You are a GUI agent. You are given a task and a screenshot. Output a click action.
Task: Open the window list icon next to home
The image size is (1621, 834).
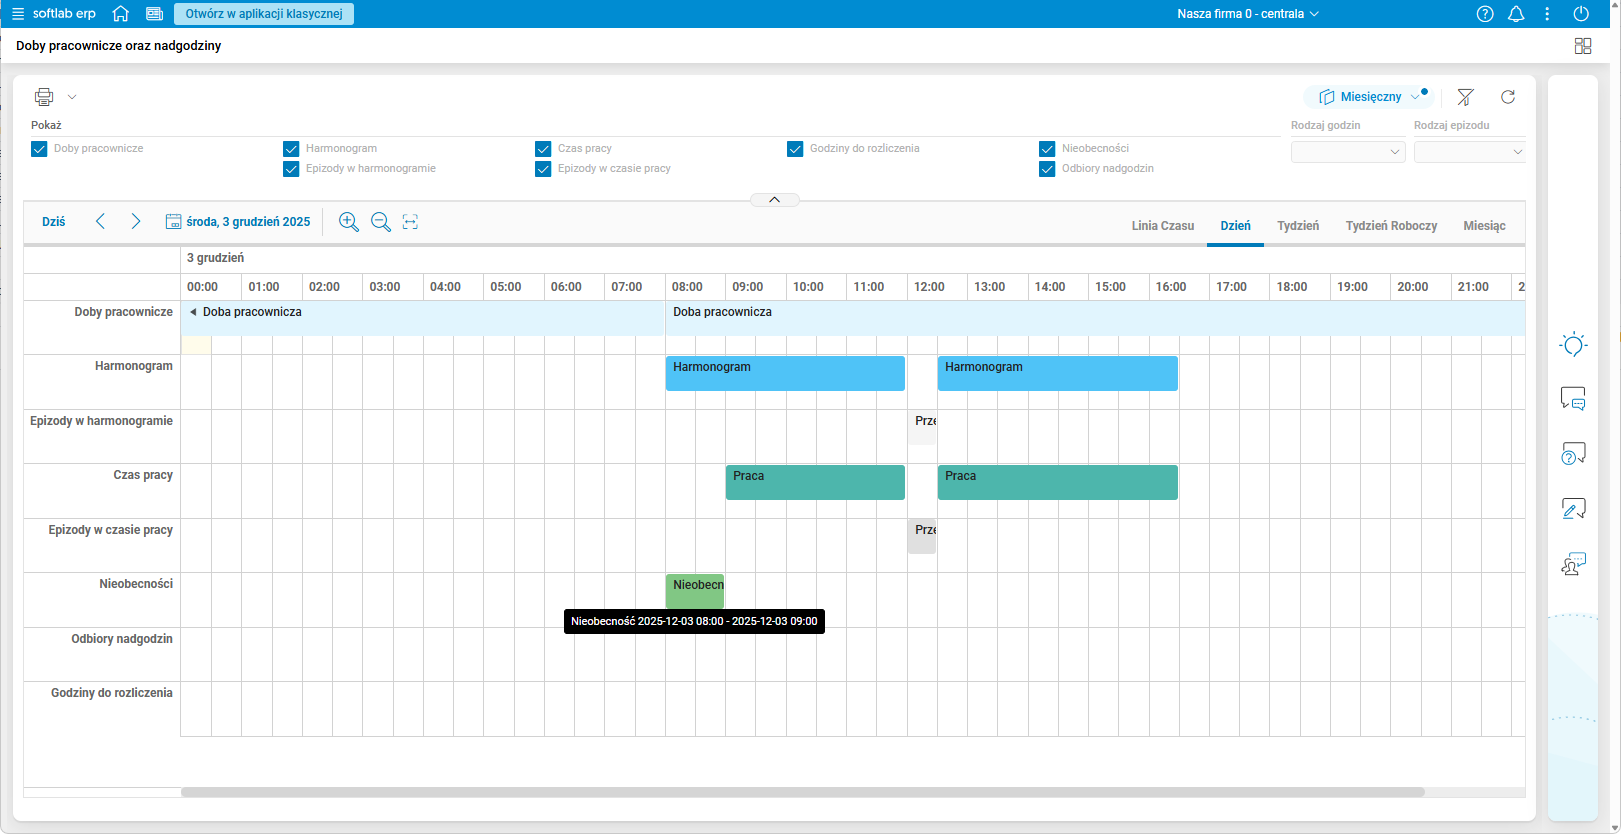point(154,14)
